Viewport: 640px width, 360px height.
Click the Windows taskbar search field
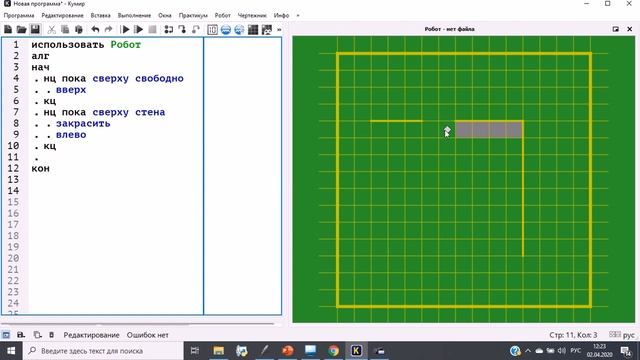[103, 351]
